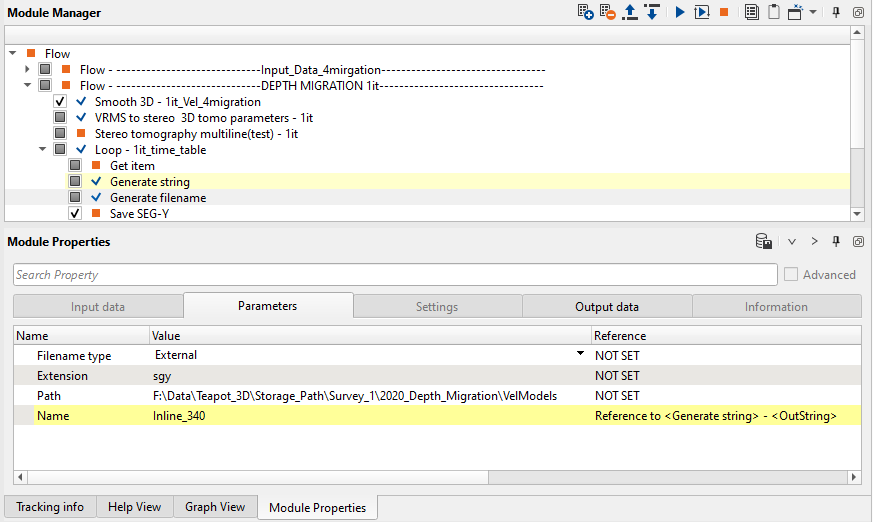Collapse the Loop - 1it_time_table node
This screenshot has width=873, height=522.
point(42,150)
